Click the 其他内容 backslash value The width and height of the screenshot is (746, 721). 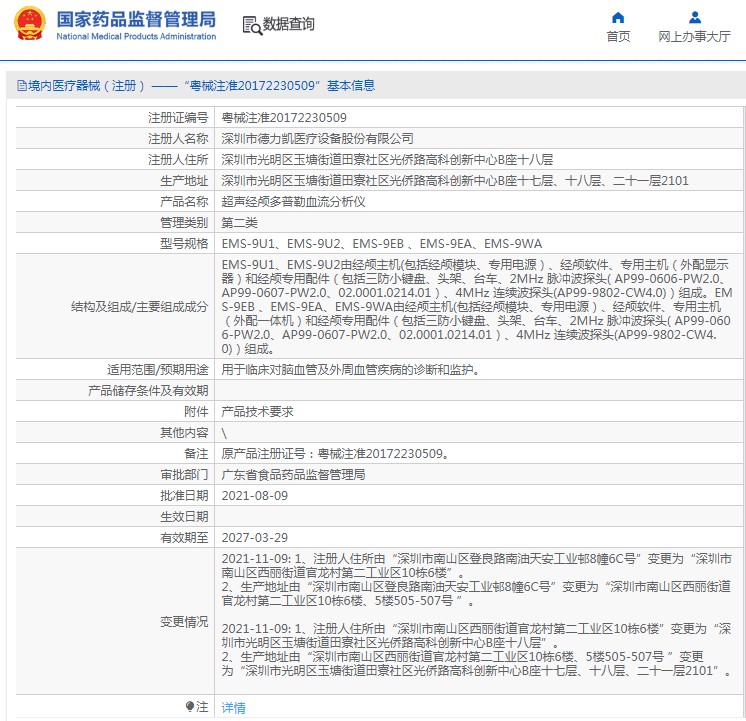224,433
